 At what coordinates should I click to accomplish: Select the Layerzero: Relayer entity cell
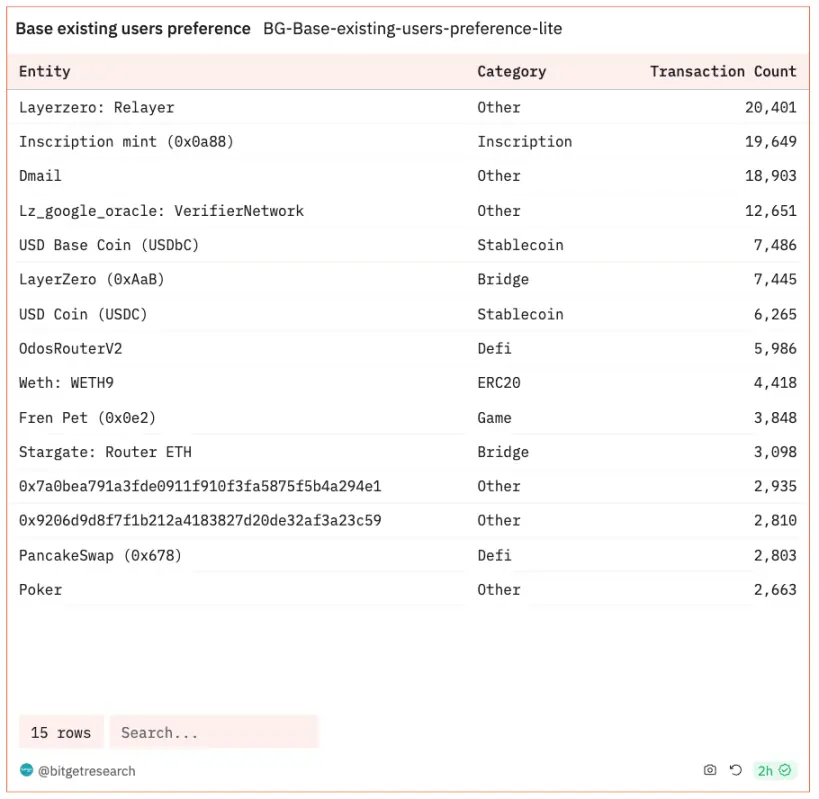pyautogui.click(x=96, y=107)
